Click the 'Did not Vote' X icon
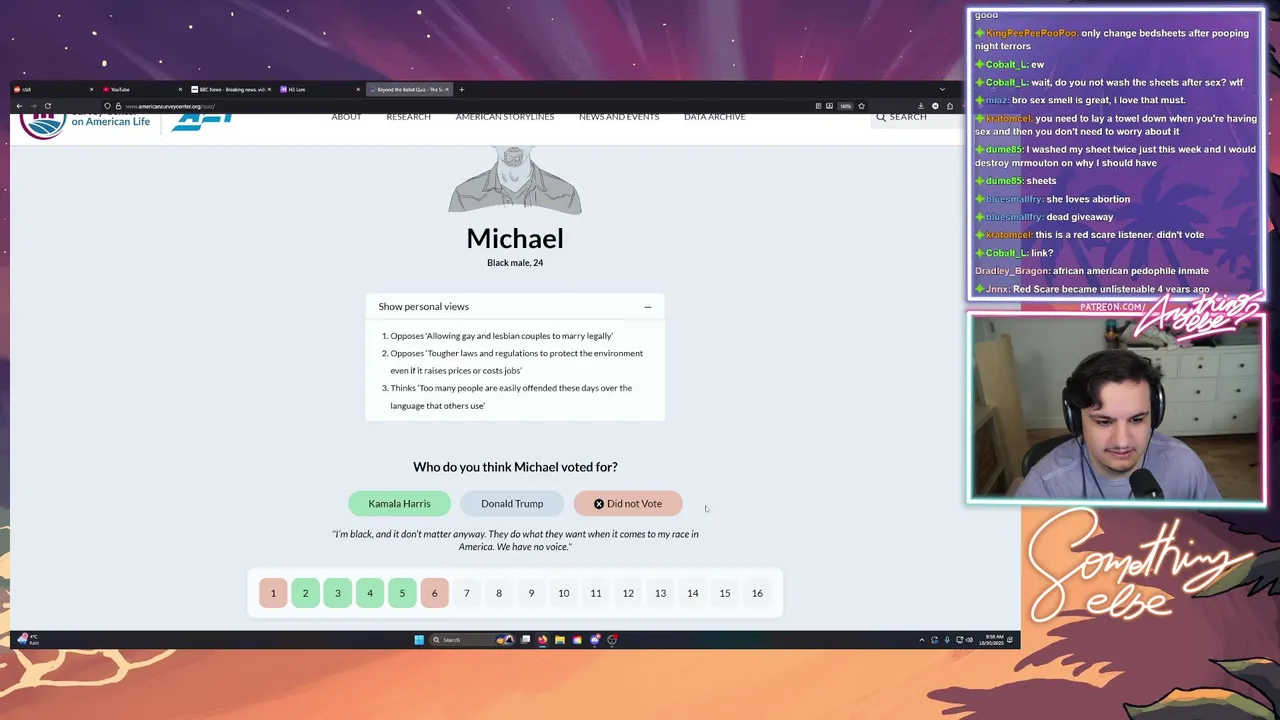 599,504
